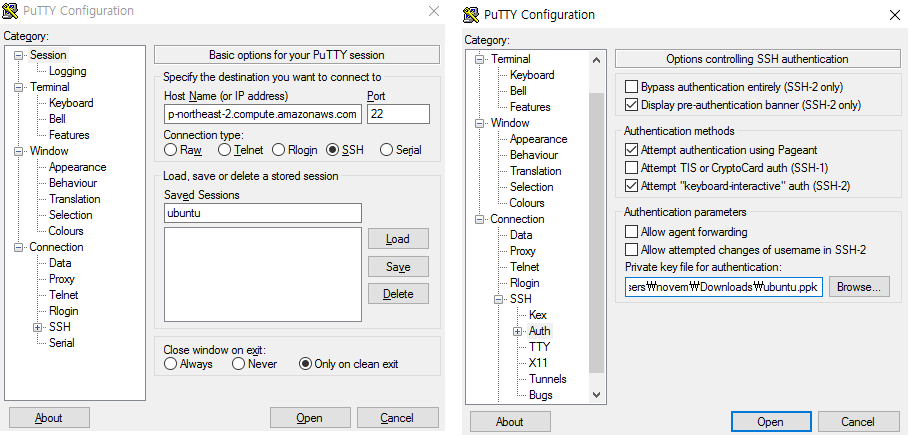Viewport: 909px width, 435px height.
Task: Collapse Window node in left window tree
Action: click(x=18, y=151)
